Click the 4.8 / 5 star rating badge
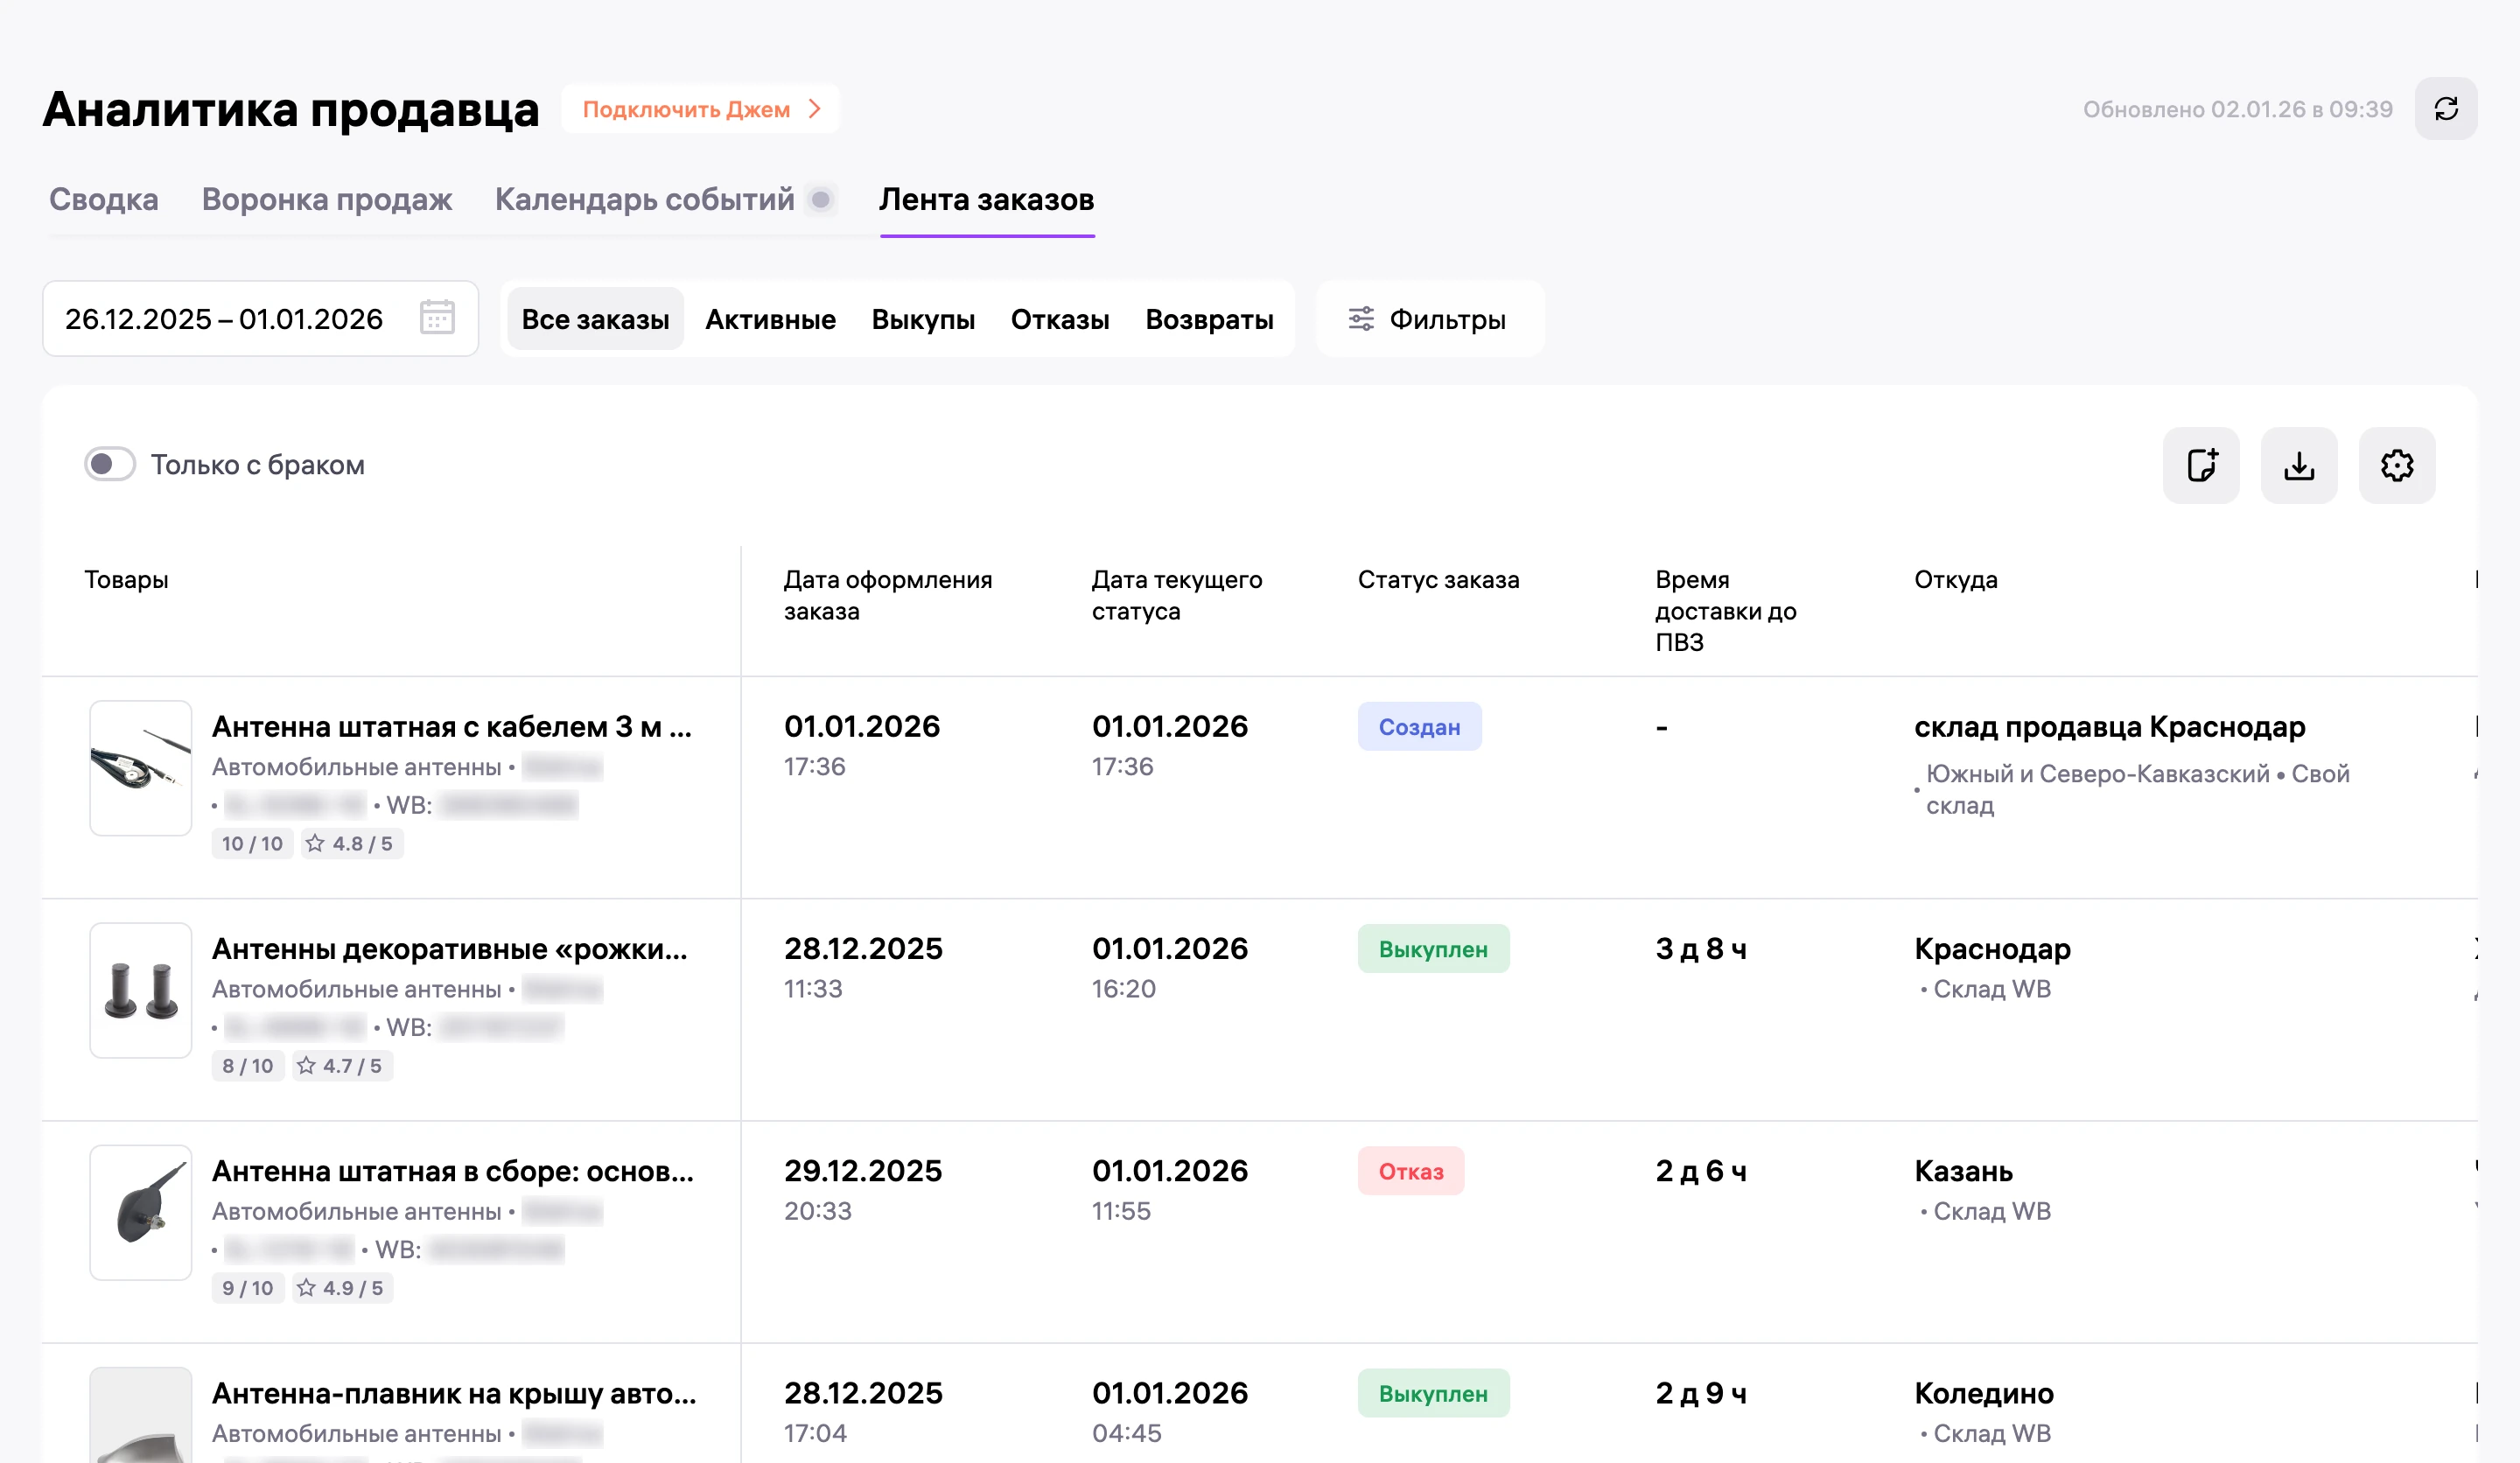The width and height of the screenshot is (2520, 1463). tap(351, 844)
